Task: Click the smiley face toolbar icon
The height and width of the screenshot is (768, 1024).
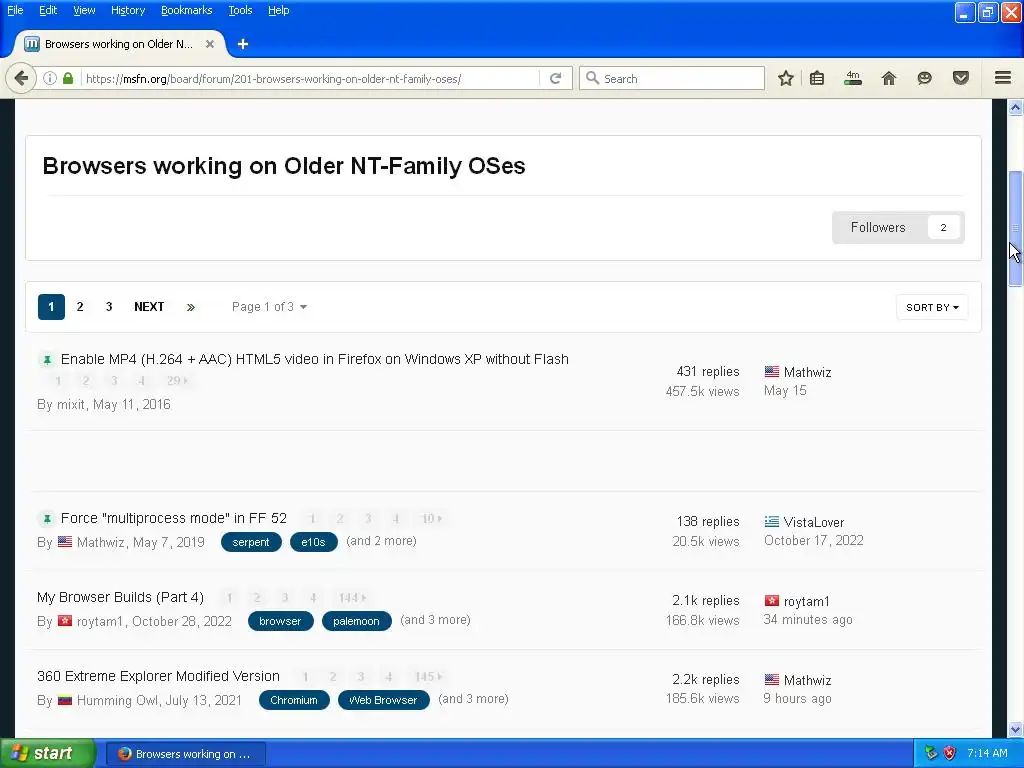Action: click(x=924, y=78)
